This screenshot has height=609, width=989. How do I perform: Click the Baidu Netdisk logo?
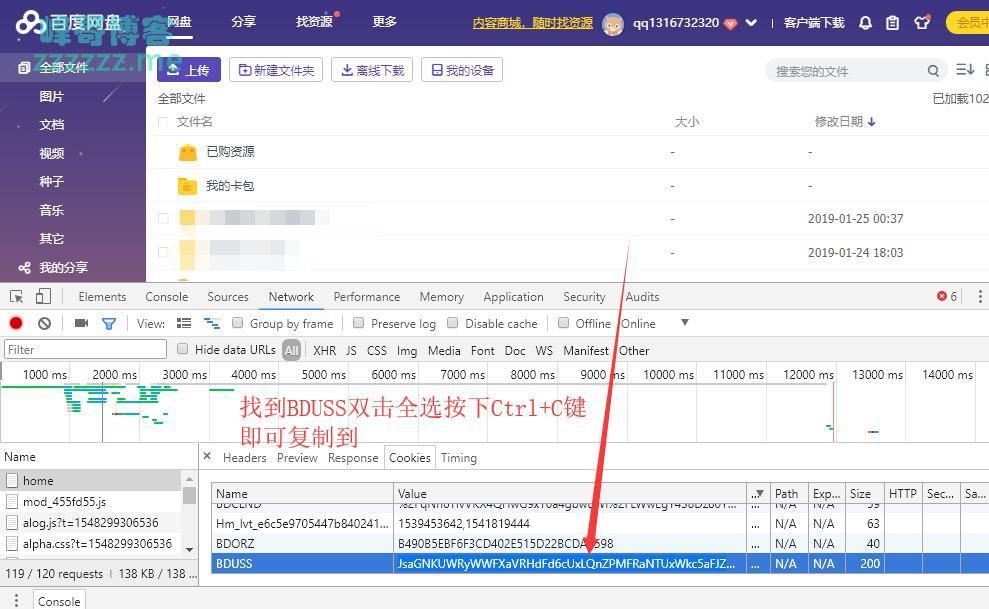pos(69,23)
